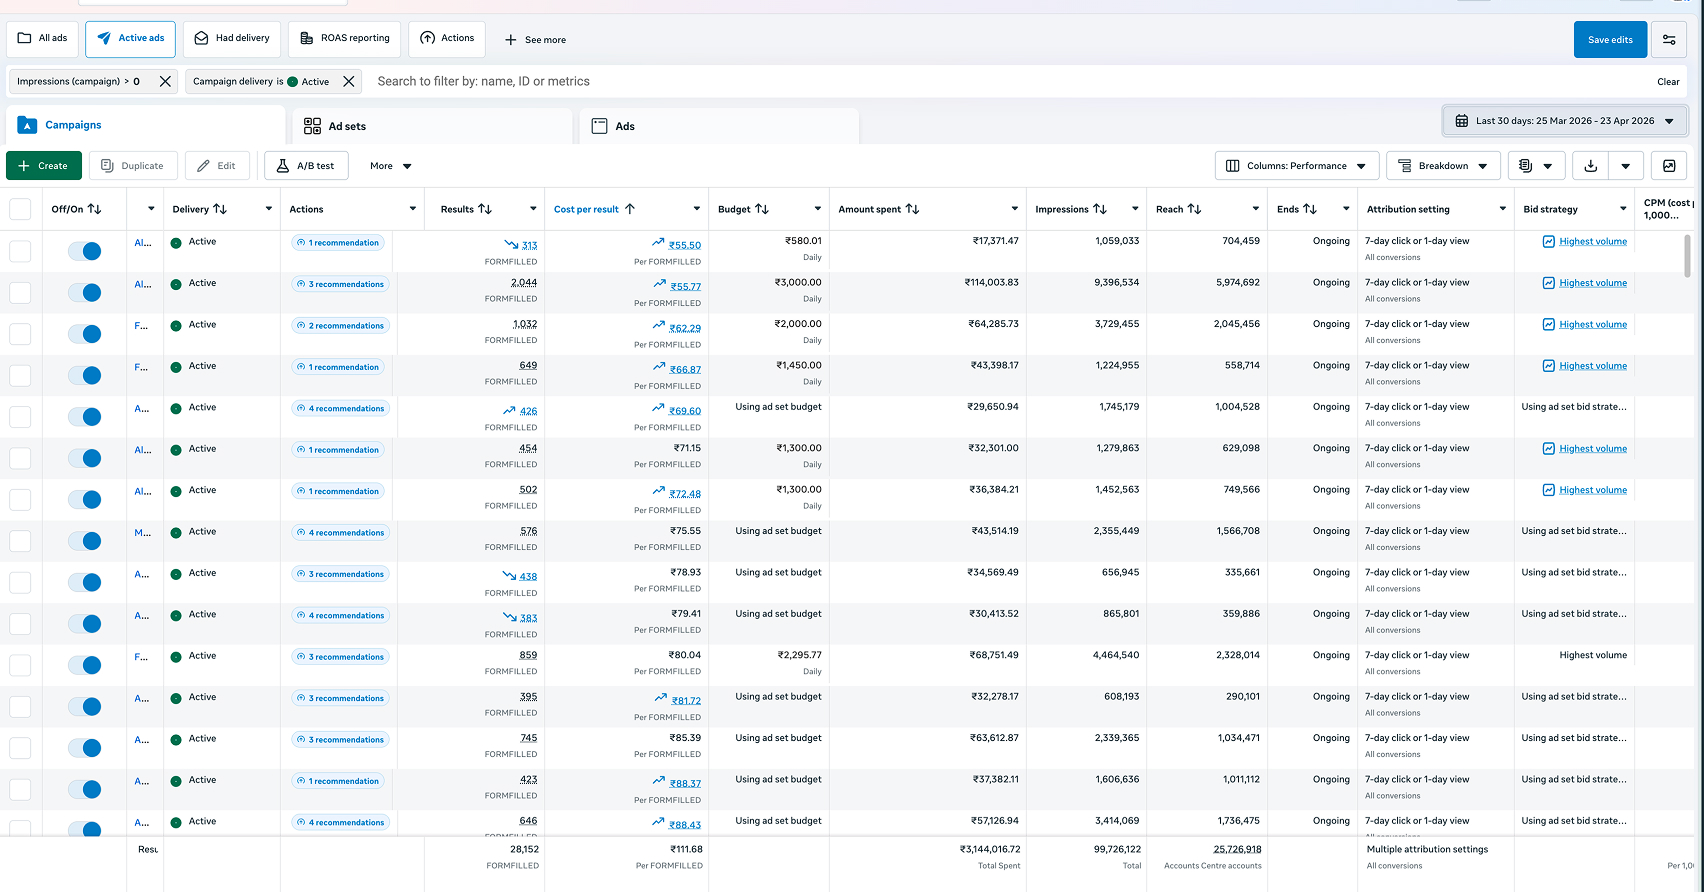Click the filter settings icon beside Save edits
The width and height of the screenshot is (1704, 892).
coord(1669,40)
